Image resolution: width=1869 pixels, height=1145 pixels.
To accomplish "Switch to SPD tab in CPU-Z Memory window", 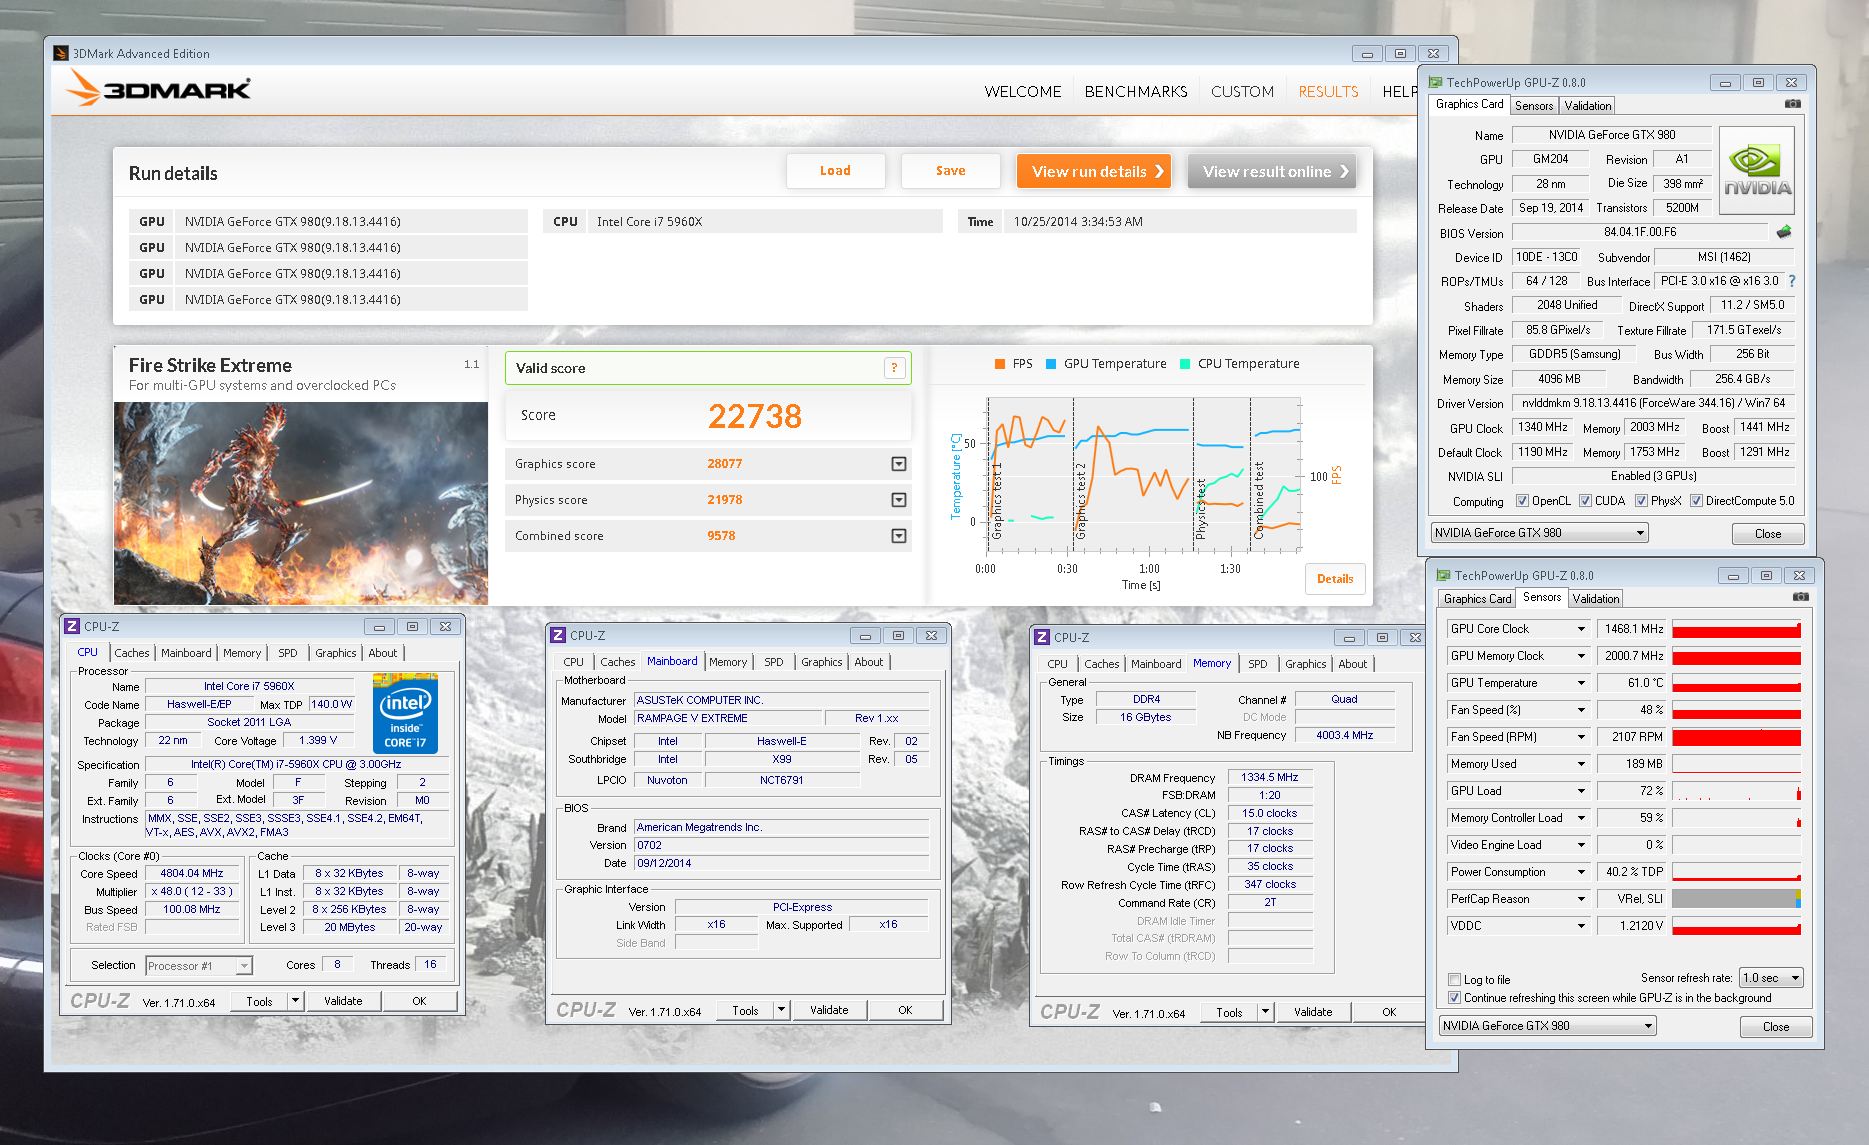I will pyautogui.click(x=1257, y=664).
